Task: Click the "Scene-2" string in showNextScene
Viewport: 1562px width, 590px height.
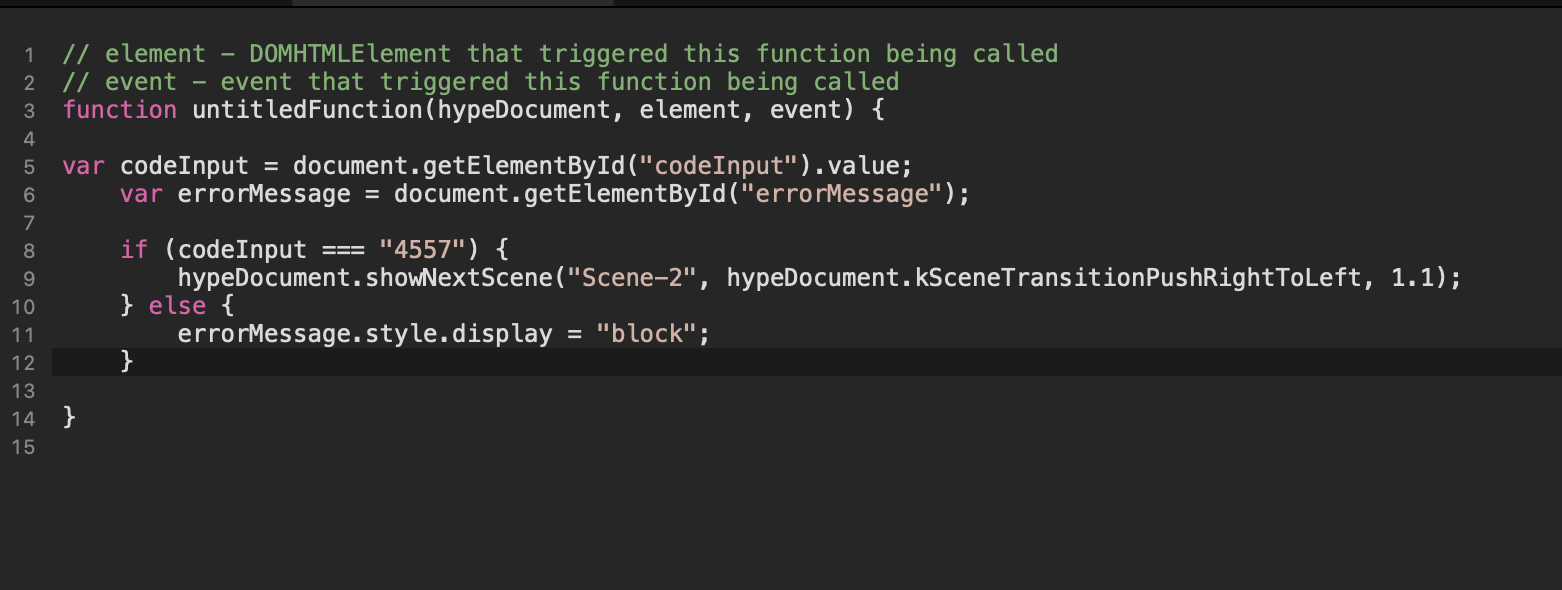Action: (x=631, y=278)
